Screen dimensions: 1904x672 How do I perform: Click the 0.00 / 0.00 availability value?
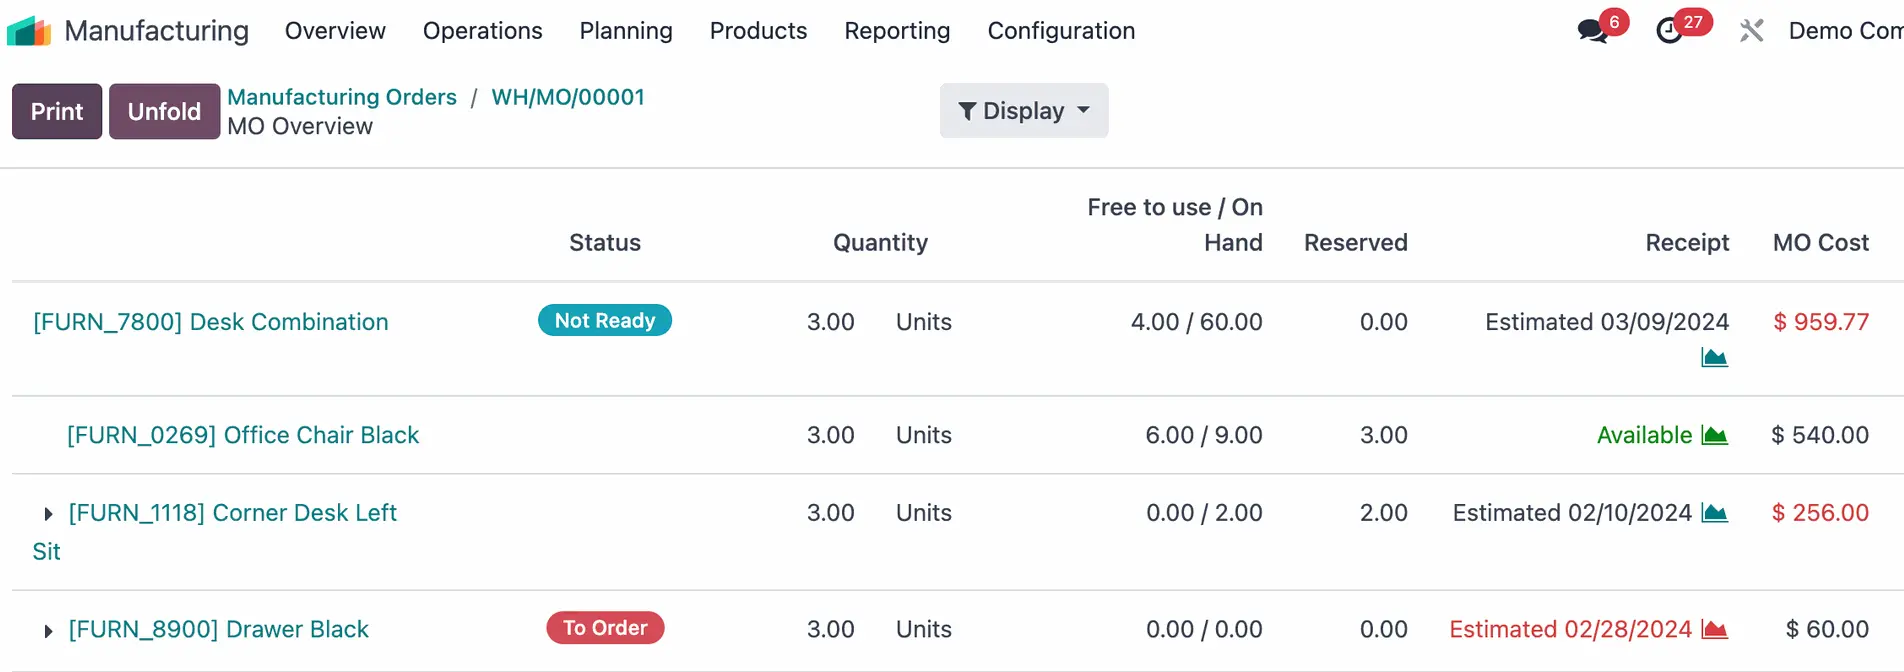point(1204,629)
